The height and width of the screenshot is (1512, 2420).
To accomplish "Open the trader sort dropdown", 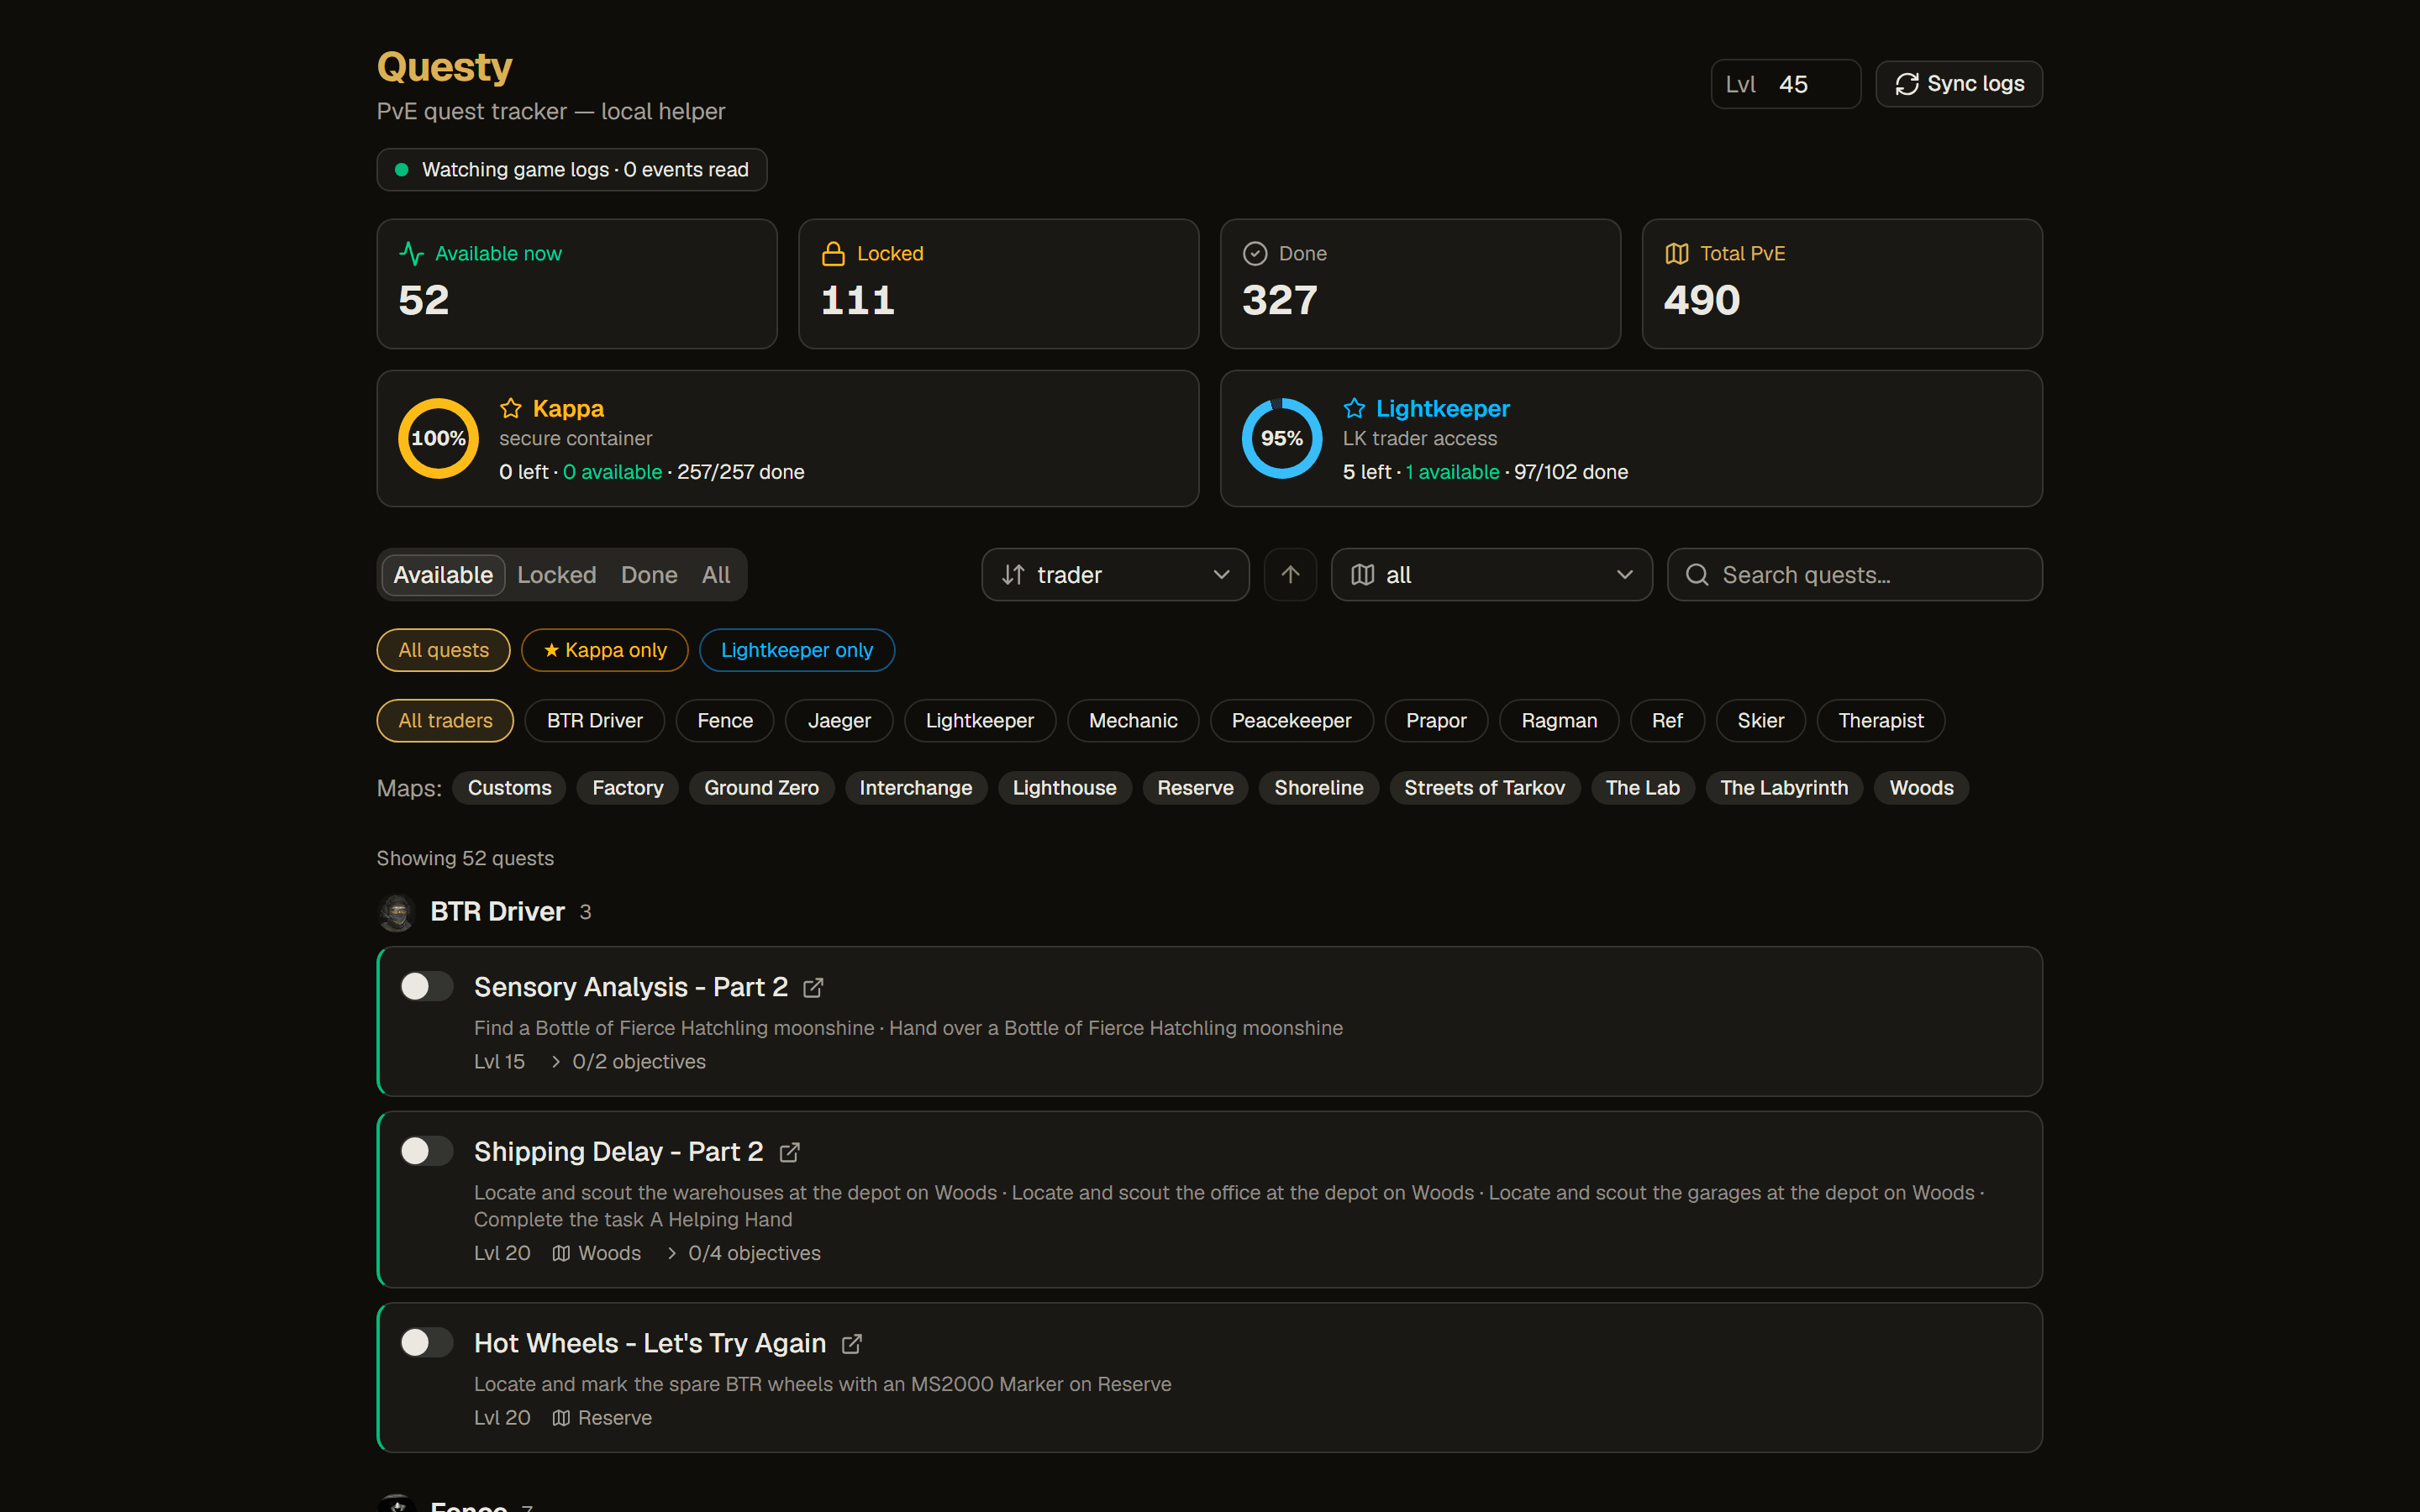I will point(1115,574).
